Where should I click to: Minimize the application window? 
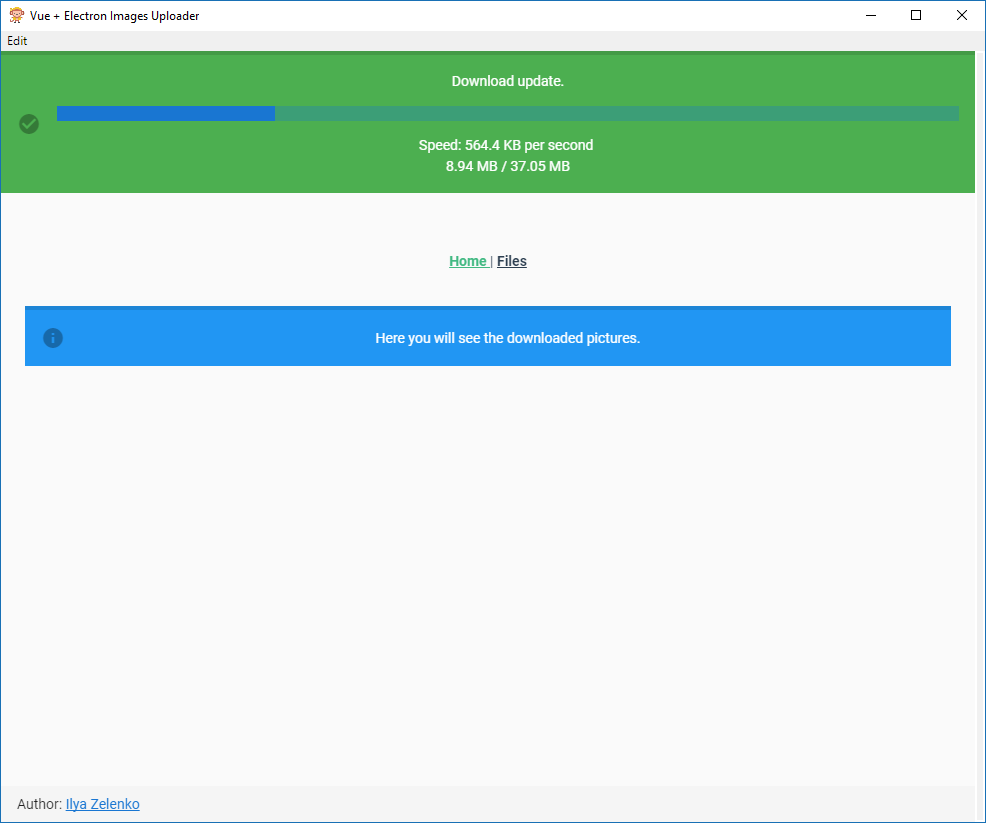tap(871, 16)
